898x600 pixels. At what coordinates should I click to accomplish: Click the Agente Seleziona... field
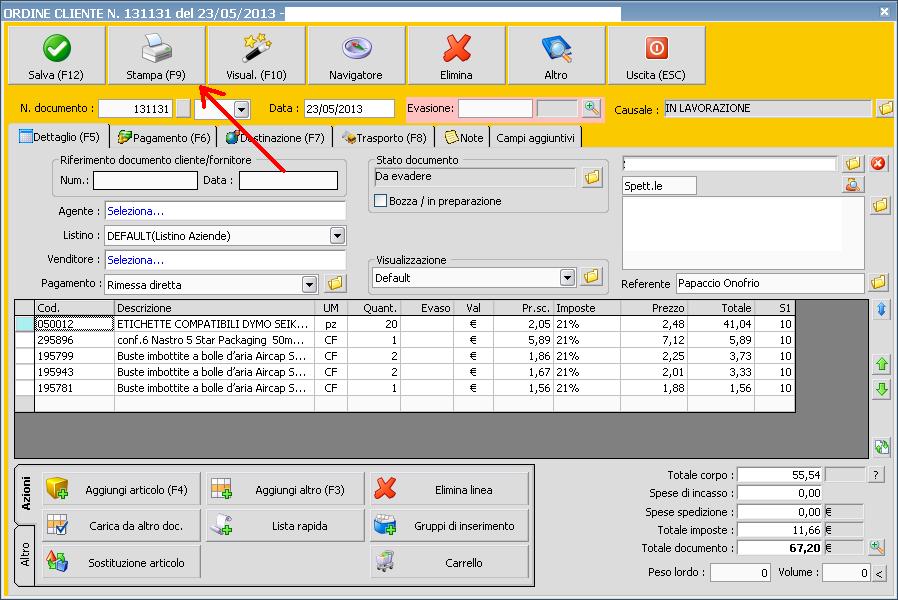click(225, 211)
